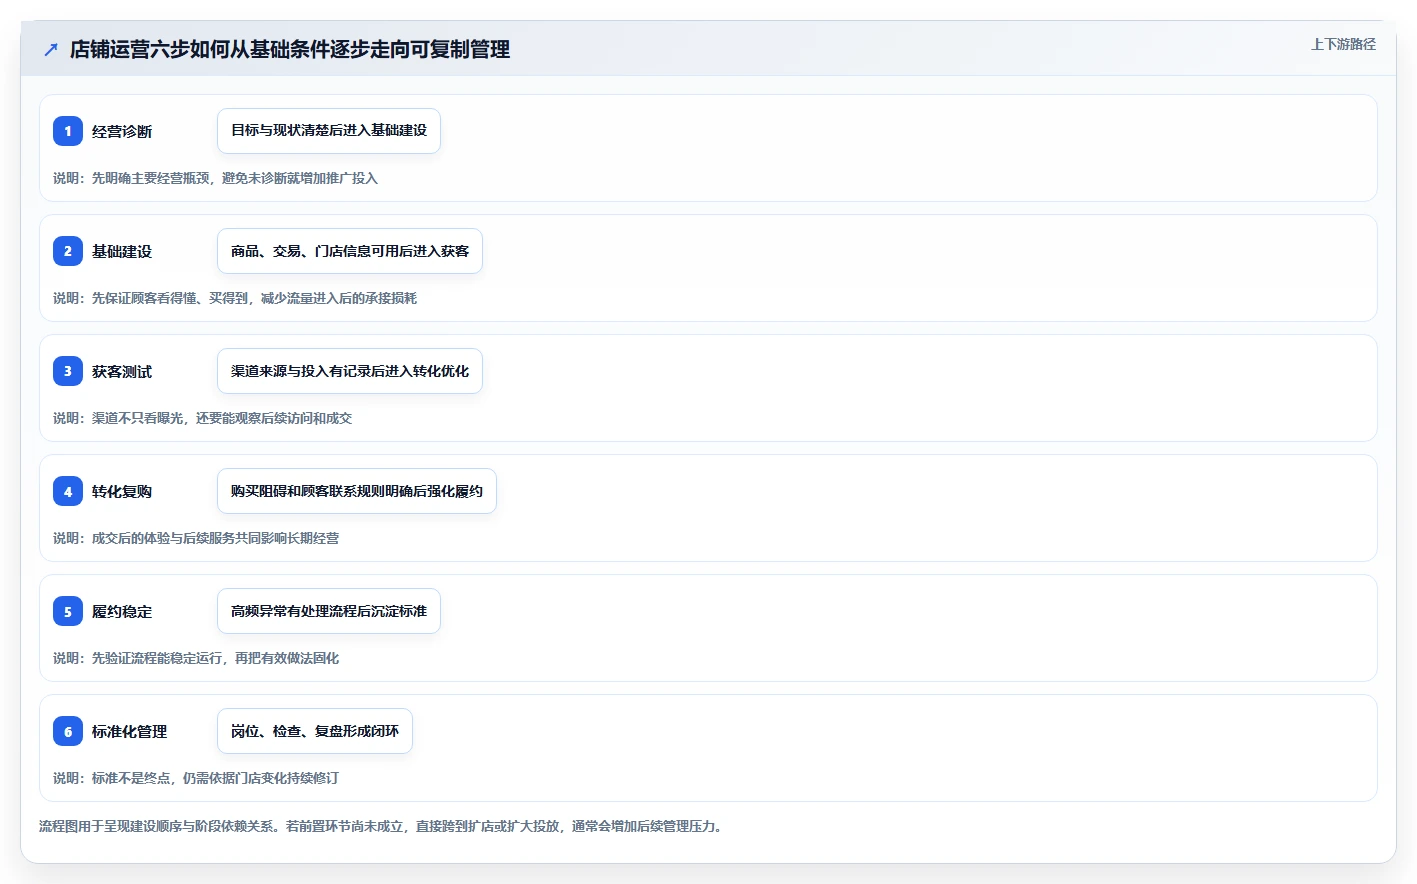Click the note 先明确主要经营瓶颈

[x=215, y=178]
